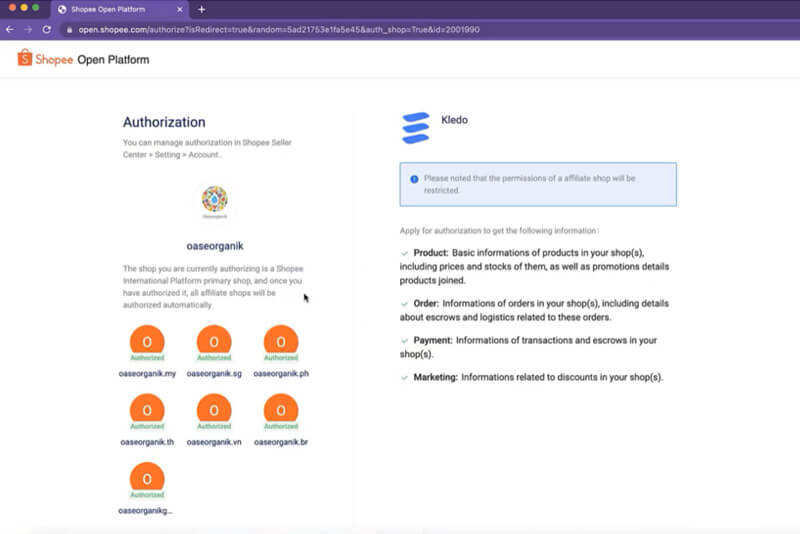Close the Shopee Open Platform tab

pyautogui.click(x=180, y=9)
